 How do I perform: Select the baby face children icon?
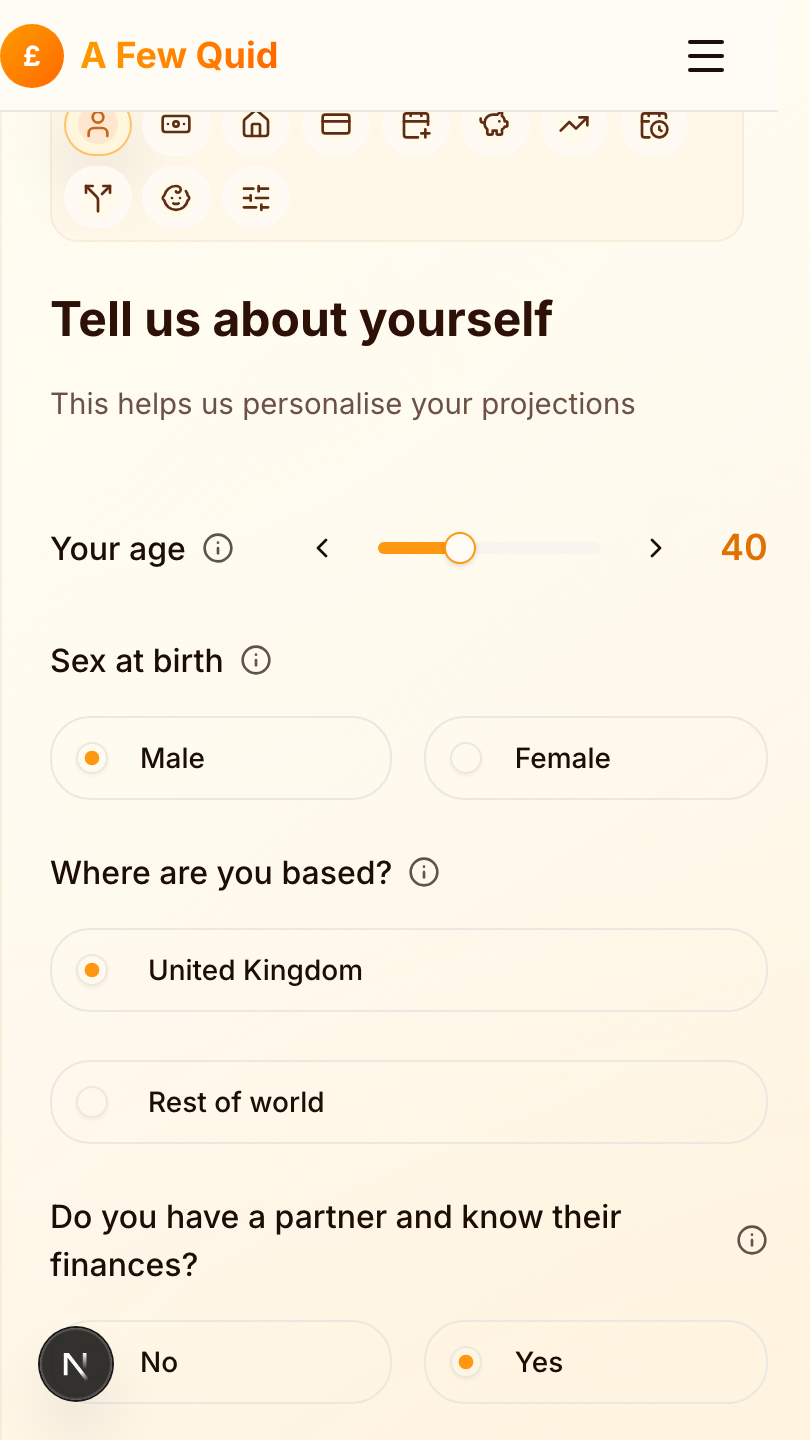pyautogui.click(x=176, y=198)
